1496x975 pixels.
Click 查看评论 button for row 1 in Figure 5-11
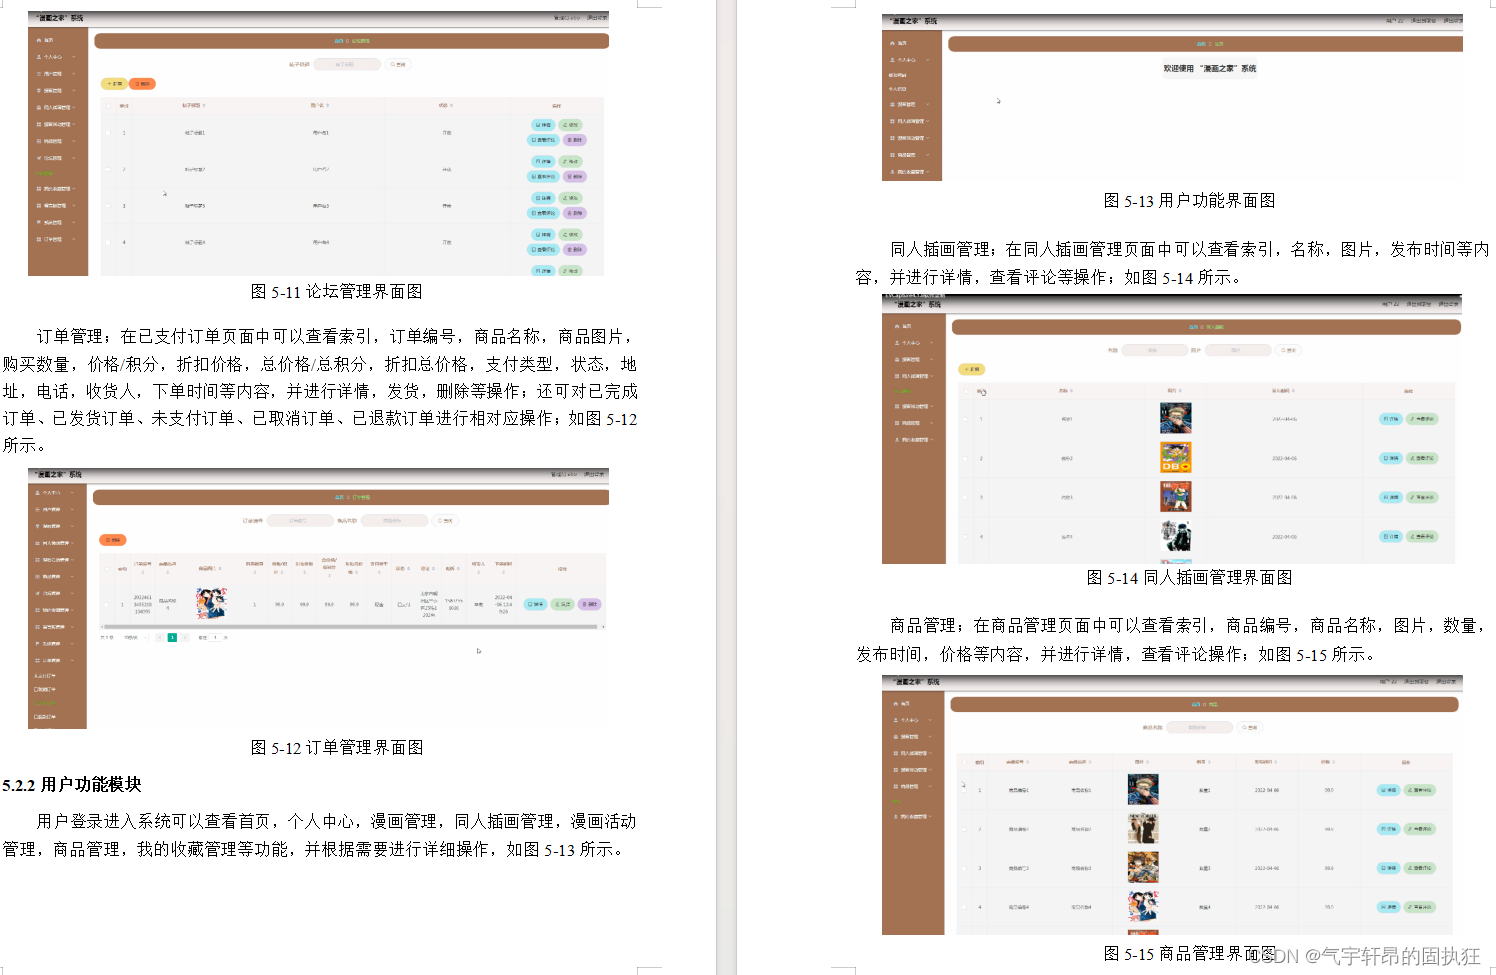click(x=543, y=140)
